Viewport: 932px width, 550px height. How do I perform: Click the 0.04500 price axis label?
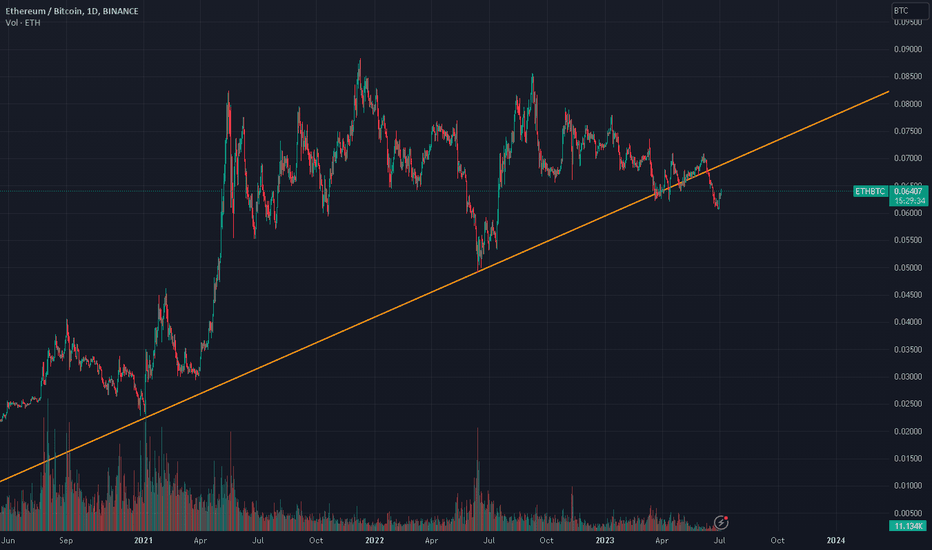[x=908, y=295]
